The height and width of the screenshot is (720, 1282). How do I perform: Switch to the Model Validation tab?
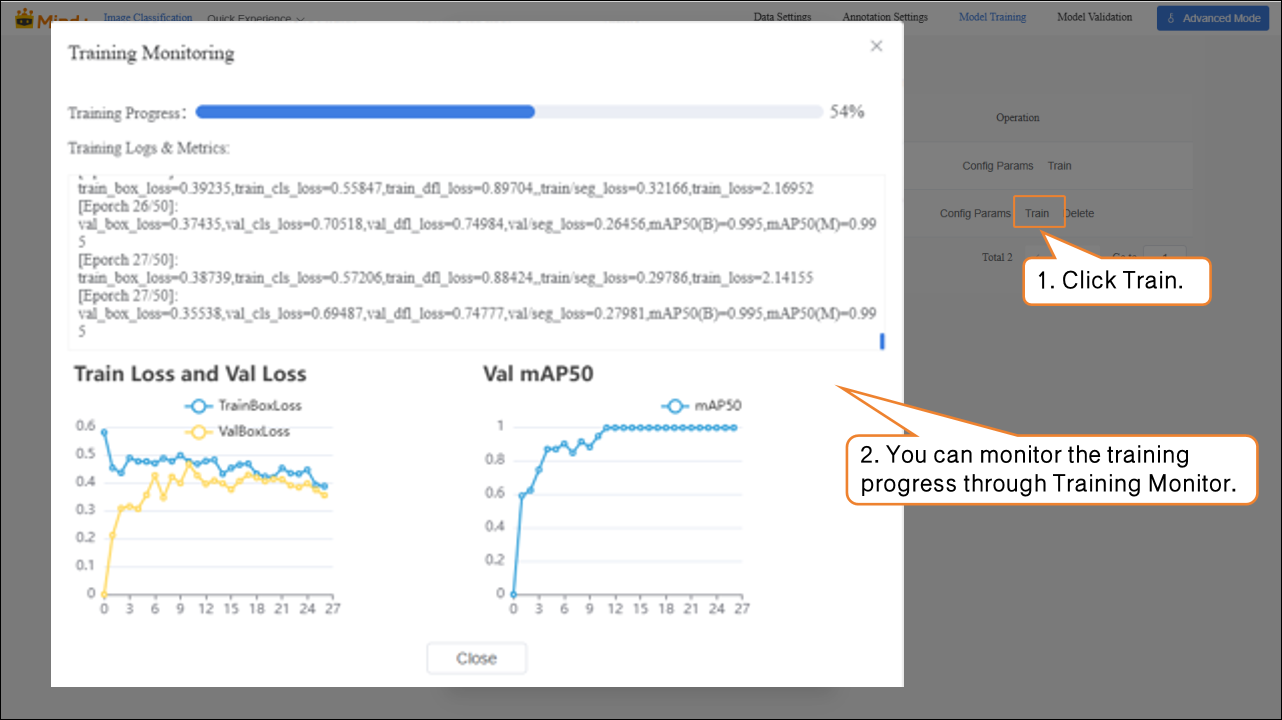[1094, 17]
